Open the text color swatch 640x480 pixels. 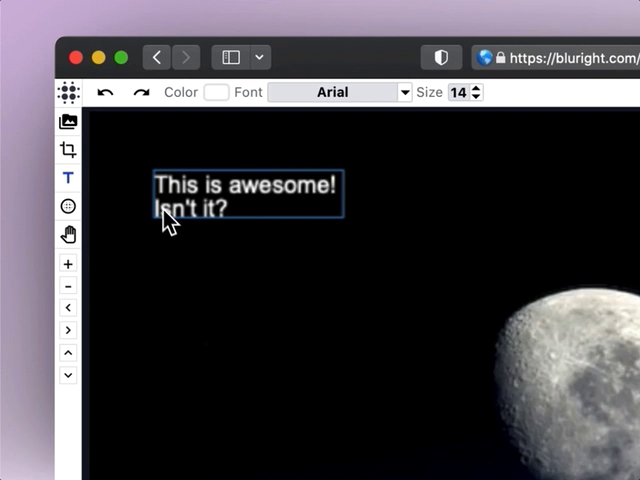coord(216,92)
